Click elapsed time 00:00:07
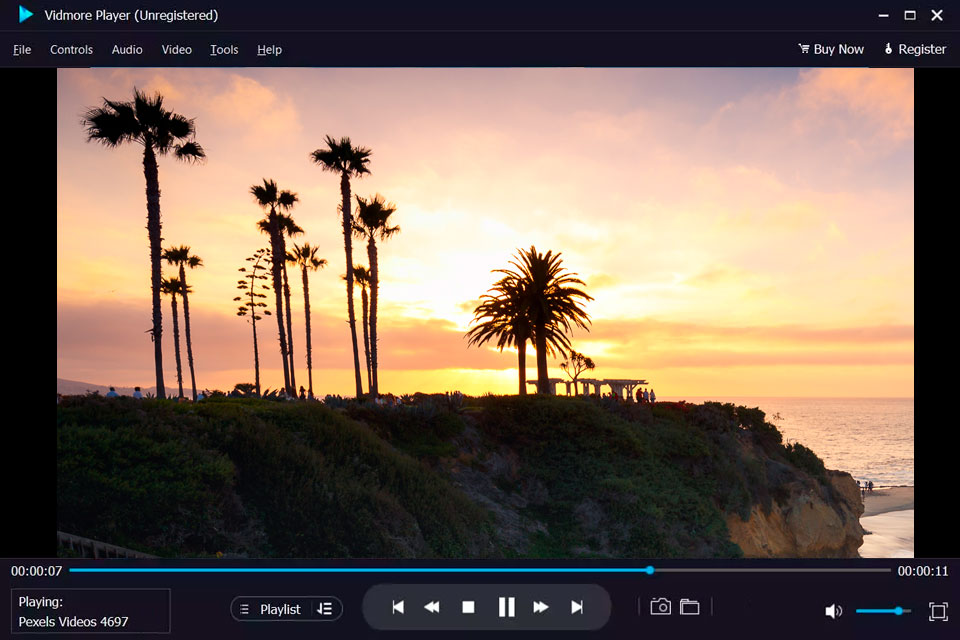 pos(37,571)
